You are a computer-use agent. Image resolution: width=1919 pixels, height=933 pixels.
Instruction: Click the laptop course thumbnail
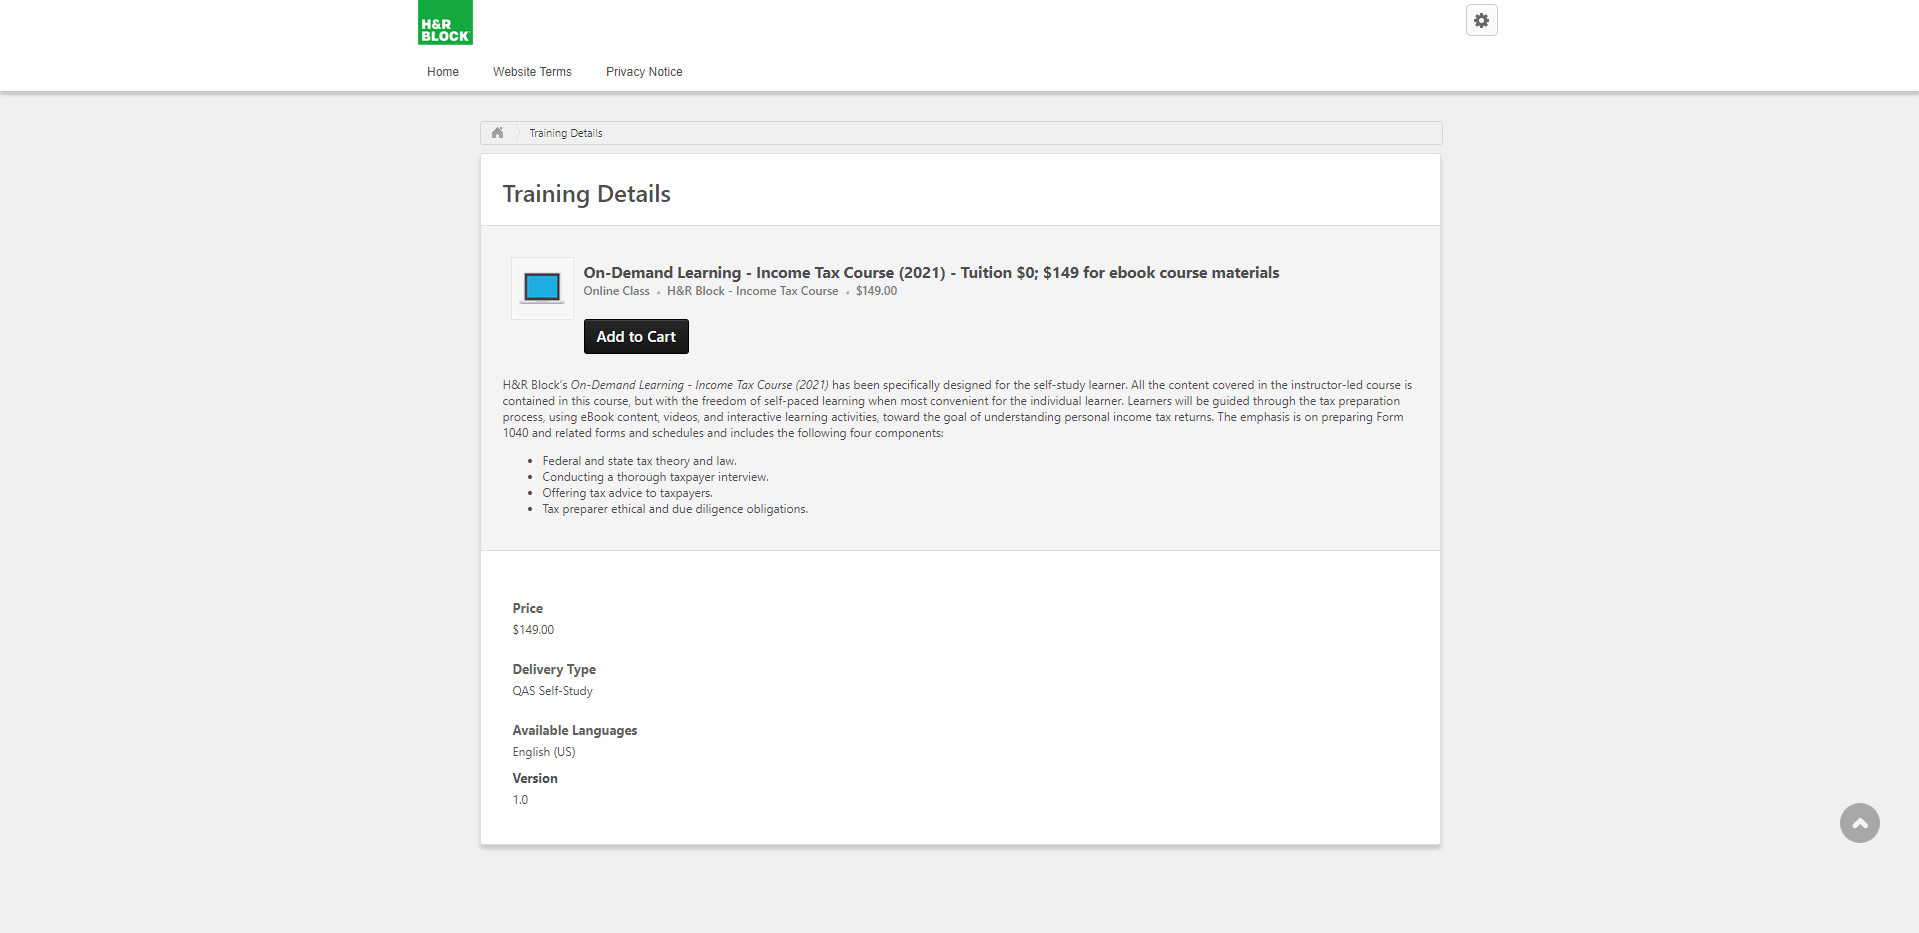(542, 288)
